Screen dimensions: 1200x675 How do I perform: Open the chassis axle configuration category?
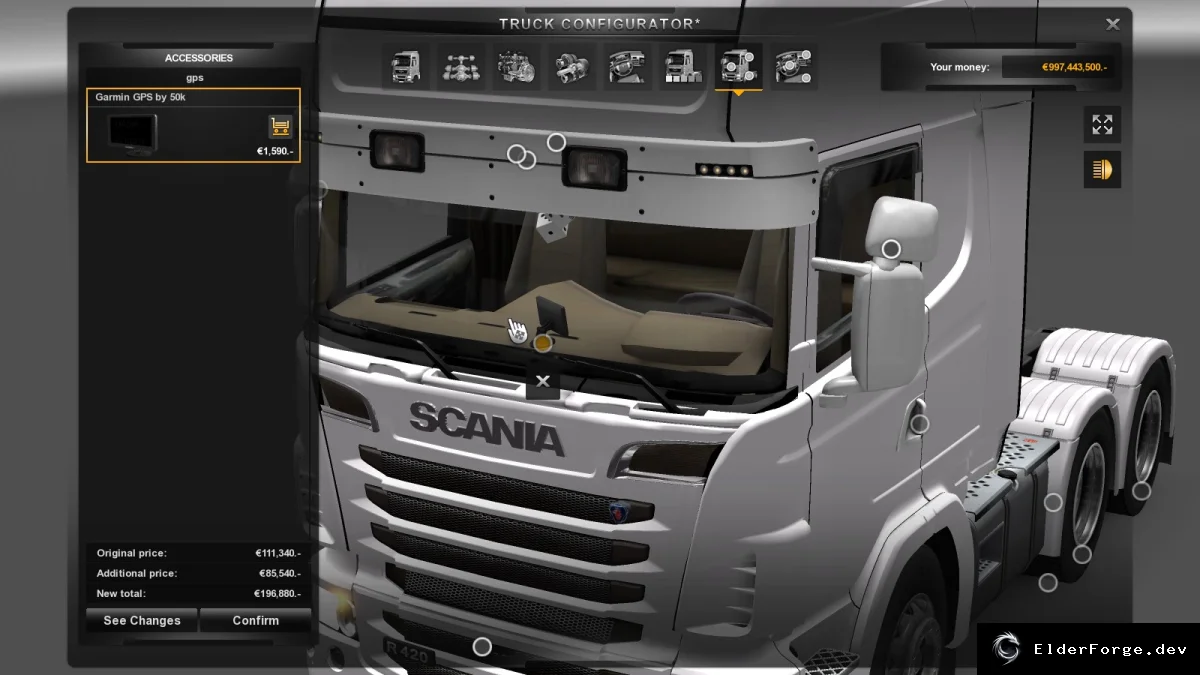[460, 68]
